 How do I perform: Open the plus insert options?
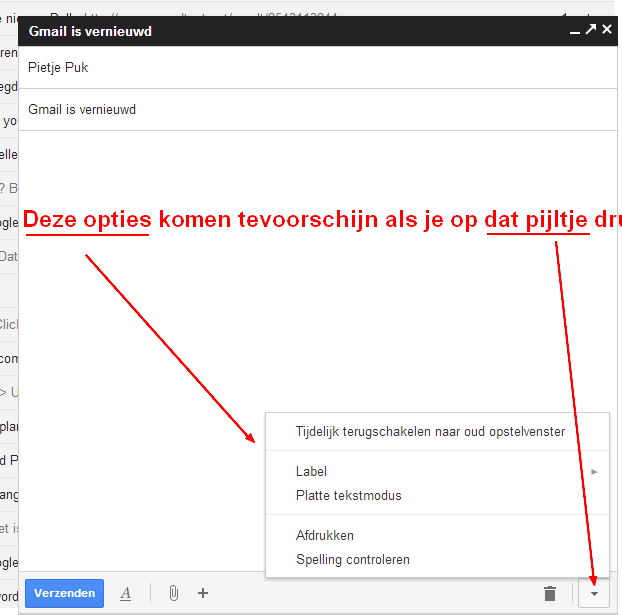point(203,593)
